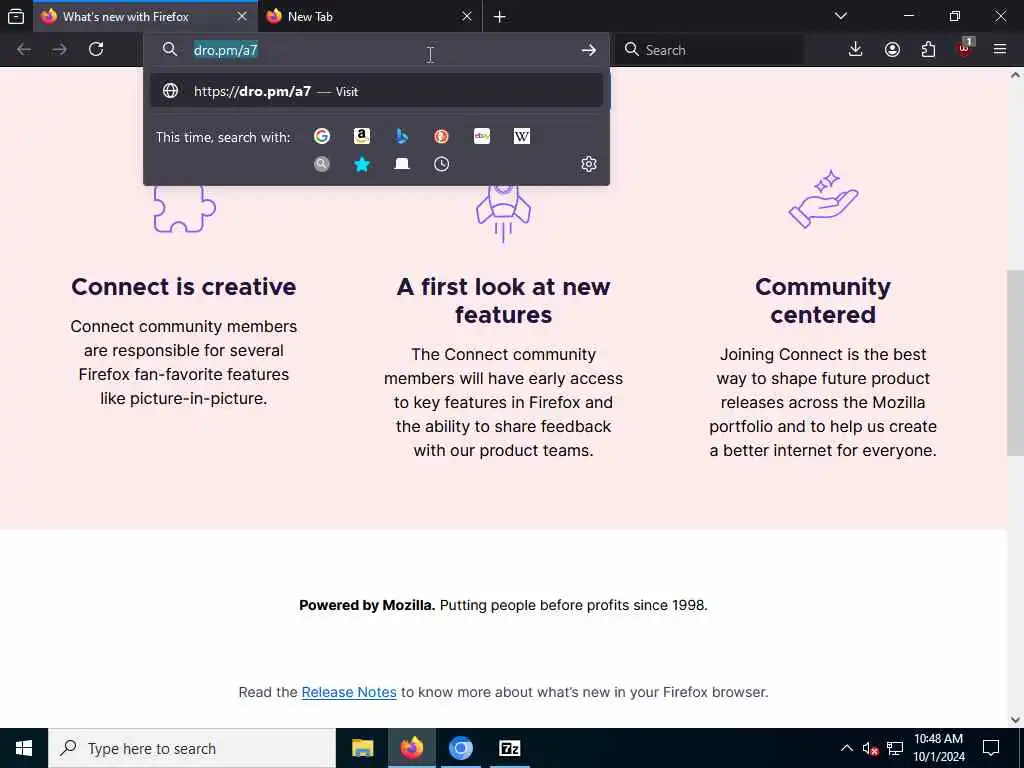Viewport: 1024px width, 768px height.
Task: Close the New Tab tab
Action: [466, 16]
